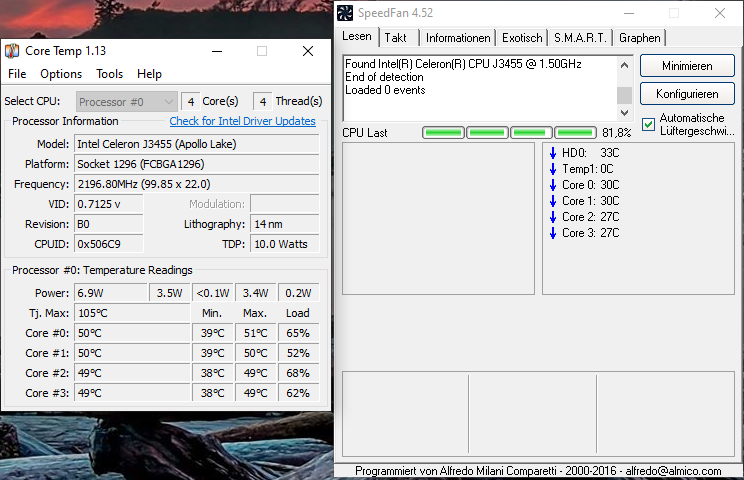Click the SpeedFan fan logo icon
This screenshot has width=744, height=480.
point(345,13)
